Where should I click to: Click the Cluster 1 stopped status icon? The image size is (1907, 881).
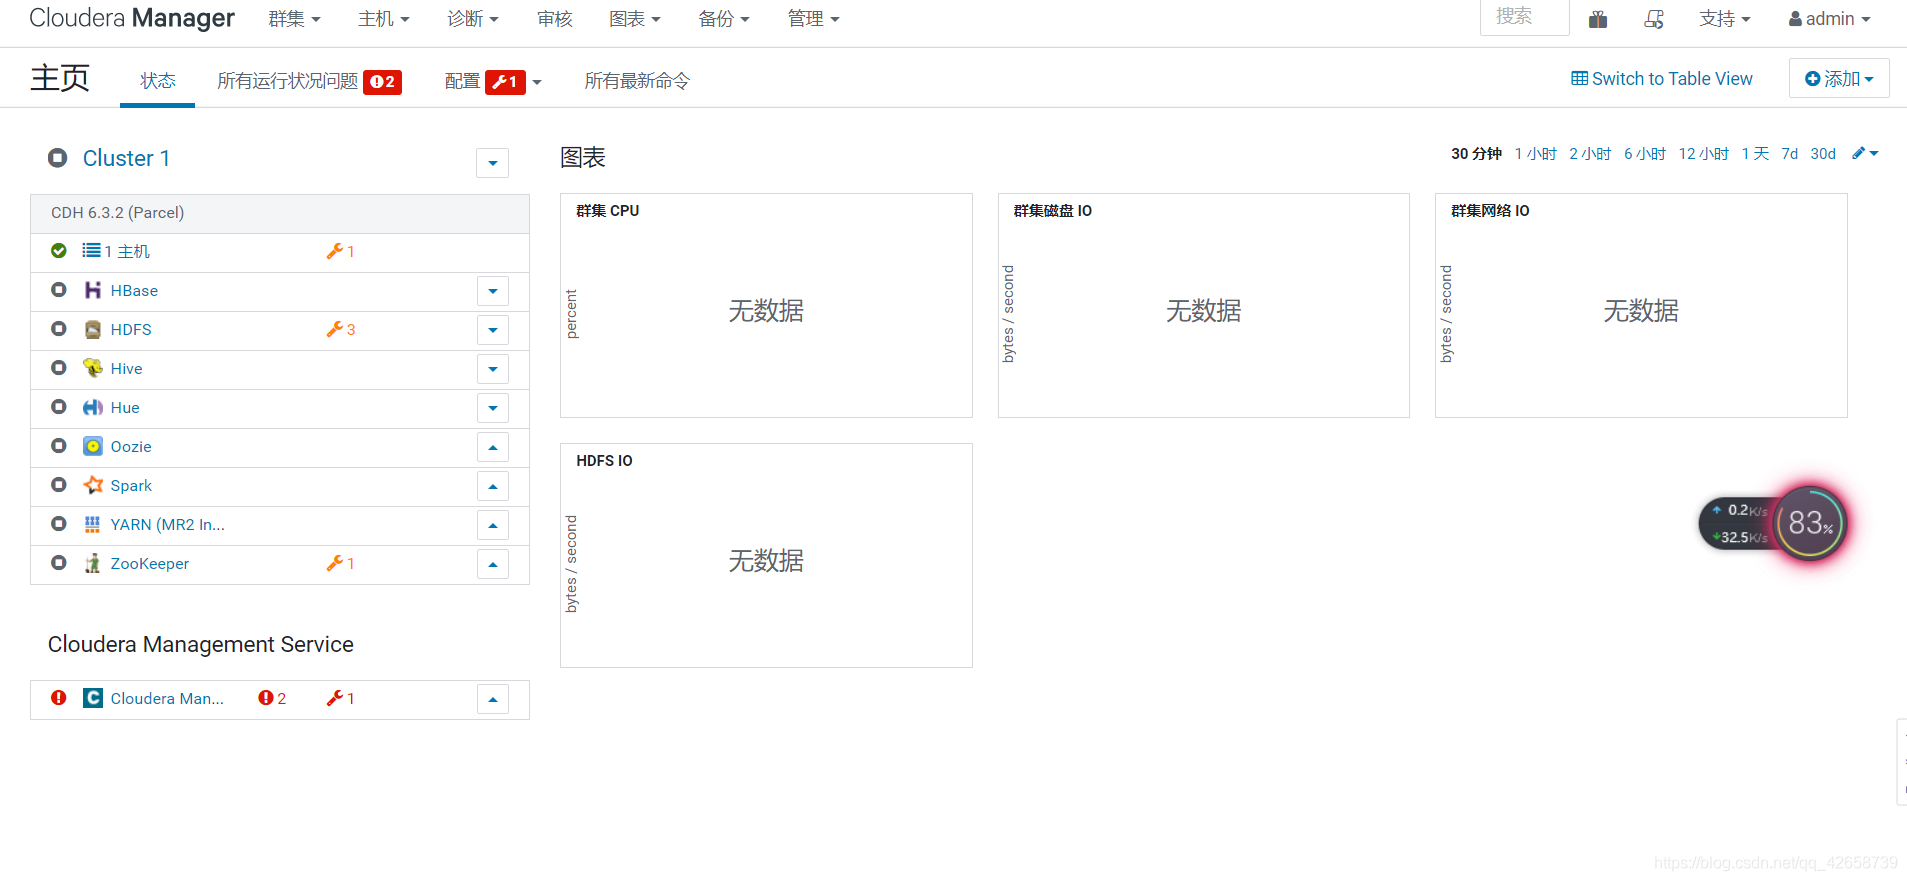(58, 157)
